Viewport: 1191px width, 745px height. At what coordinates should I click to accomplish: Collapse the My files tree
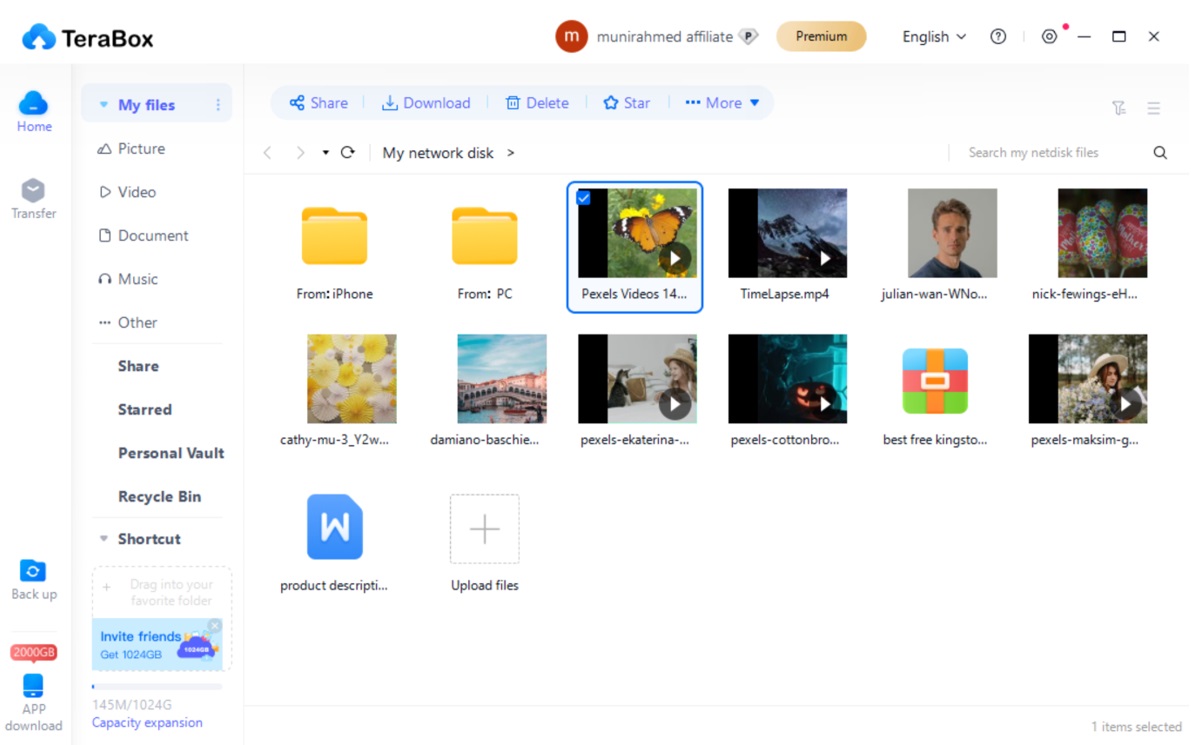tap(104, 105)
